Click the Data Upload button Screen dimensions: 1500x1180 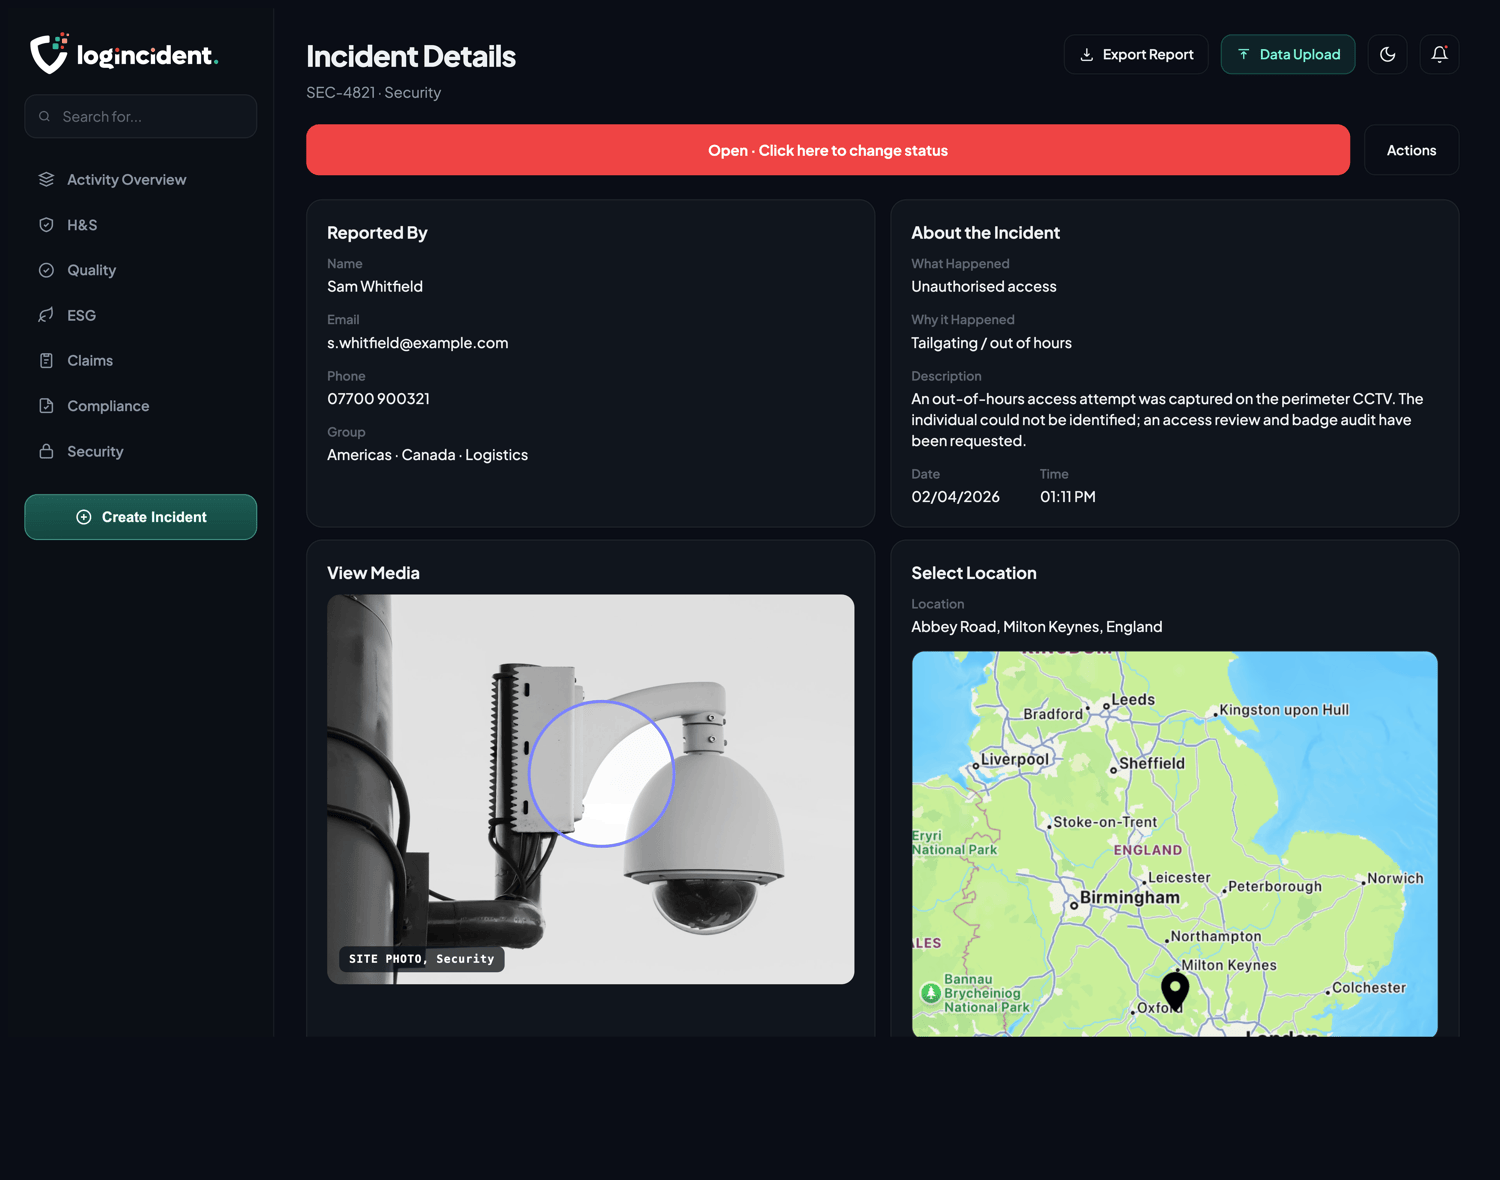point(1288,55)
